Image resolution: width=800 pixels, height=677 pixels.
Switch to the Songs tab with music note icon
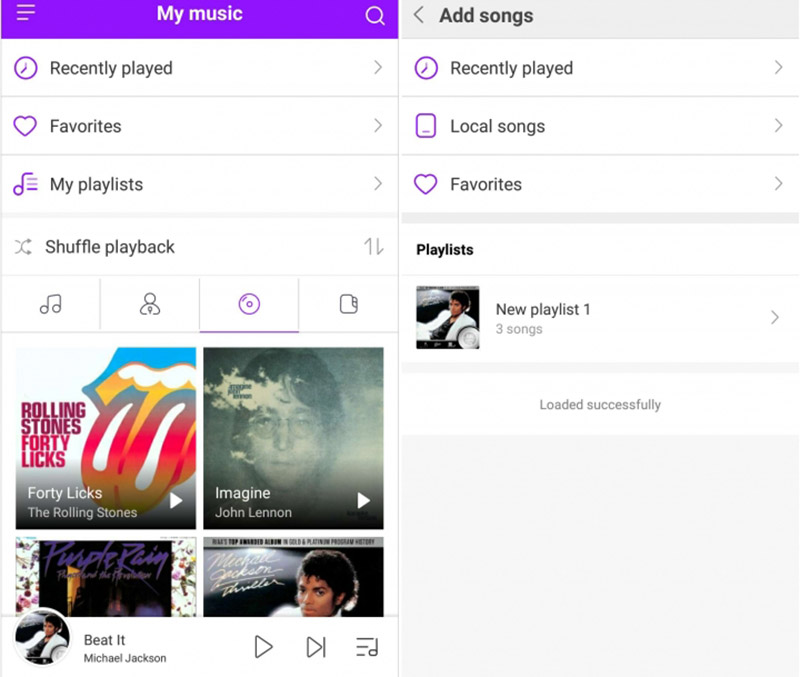coord(51,304)
